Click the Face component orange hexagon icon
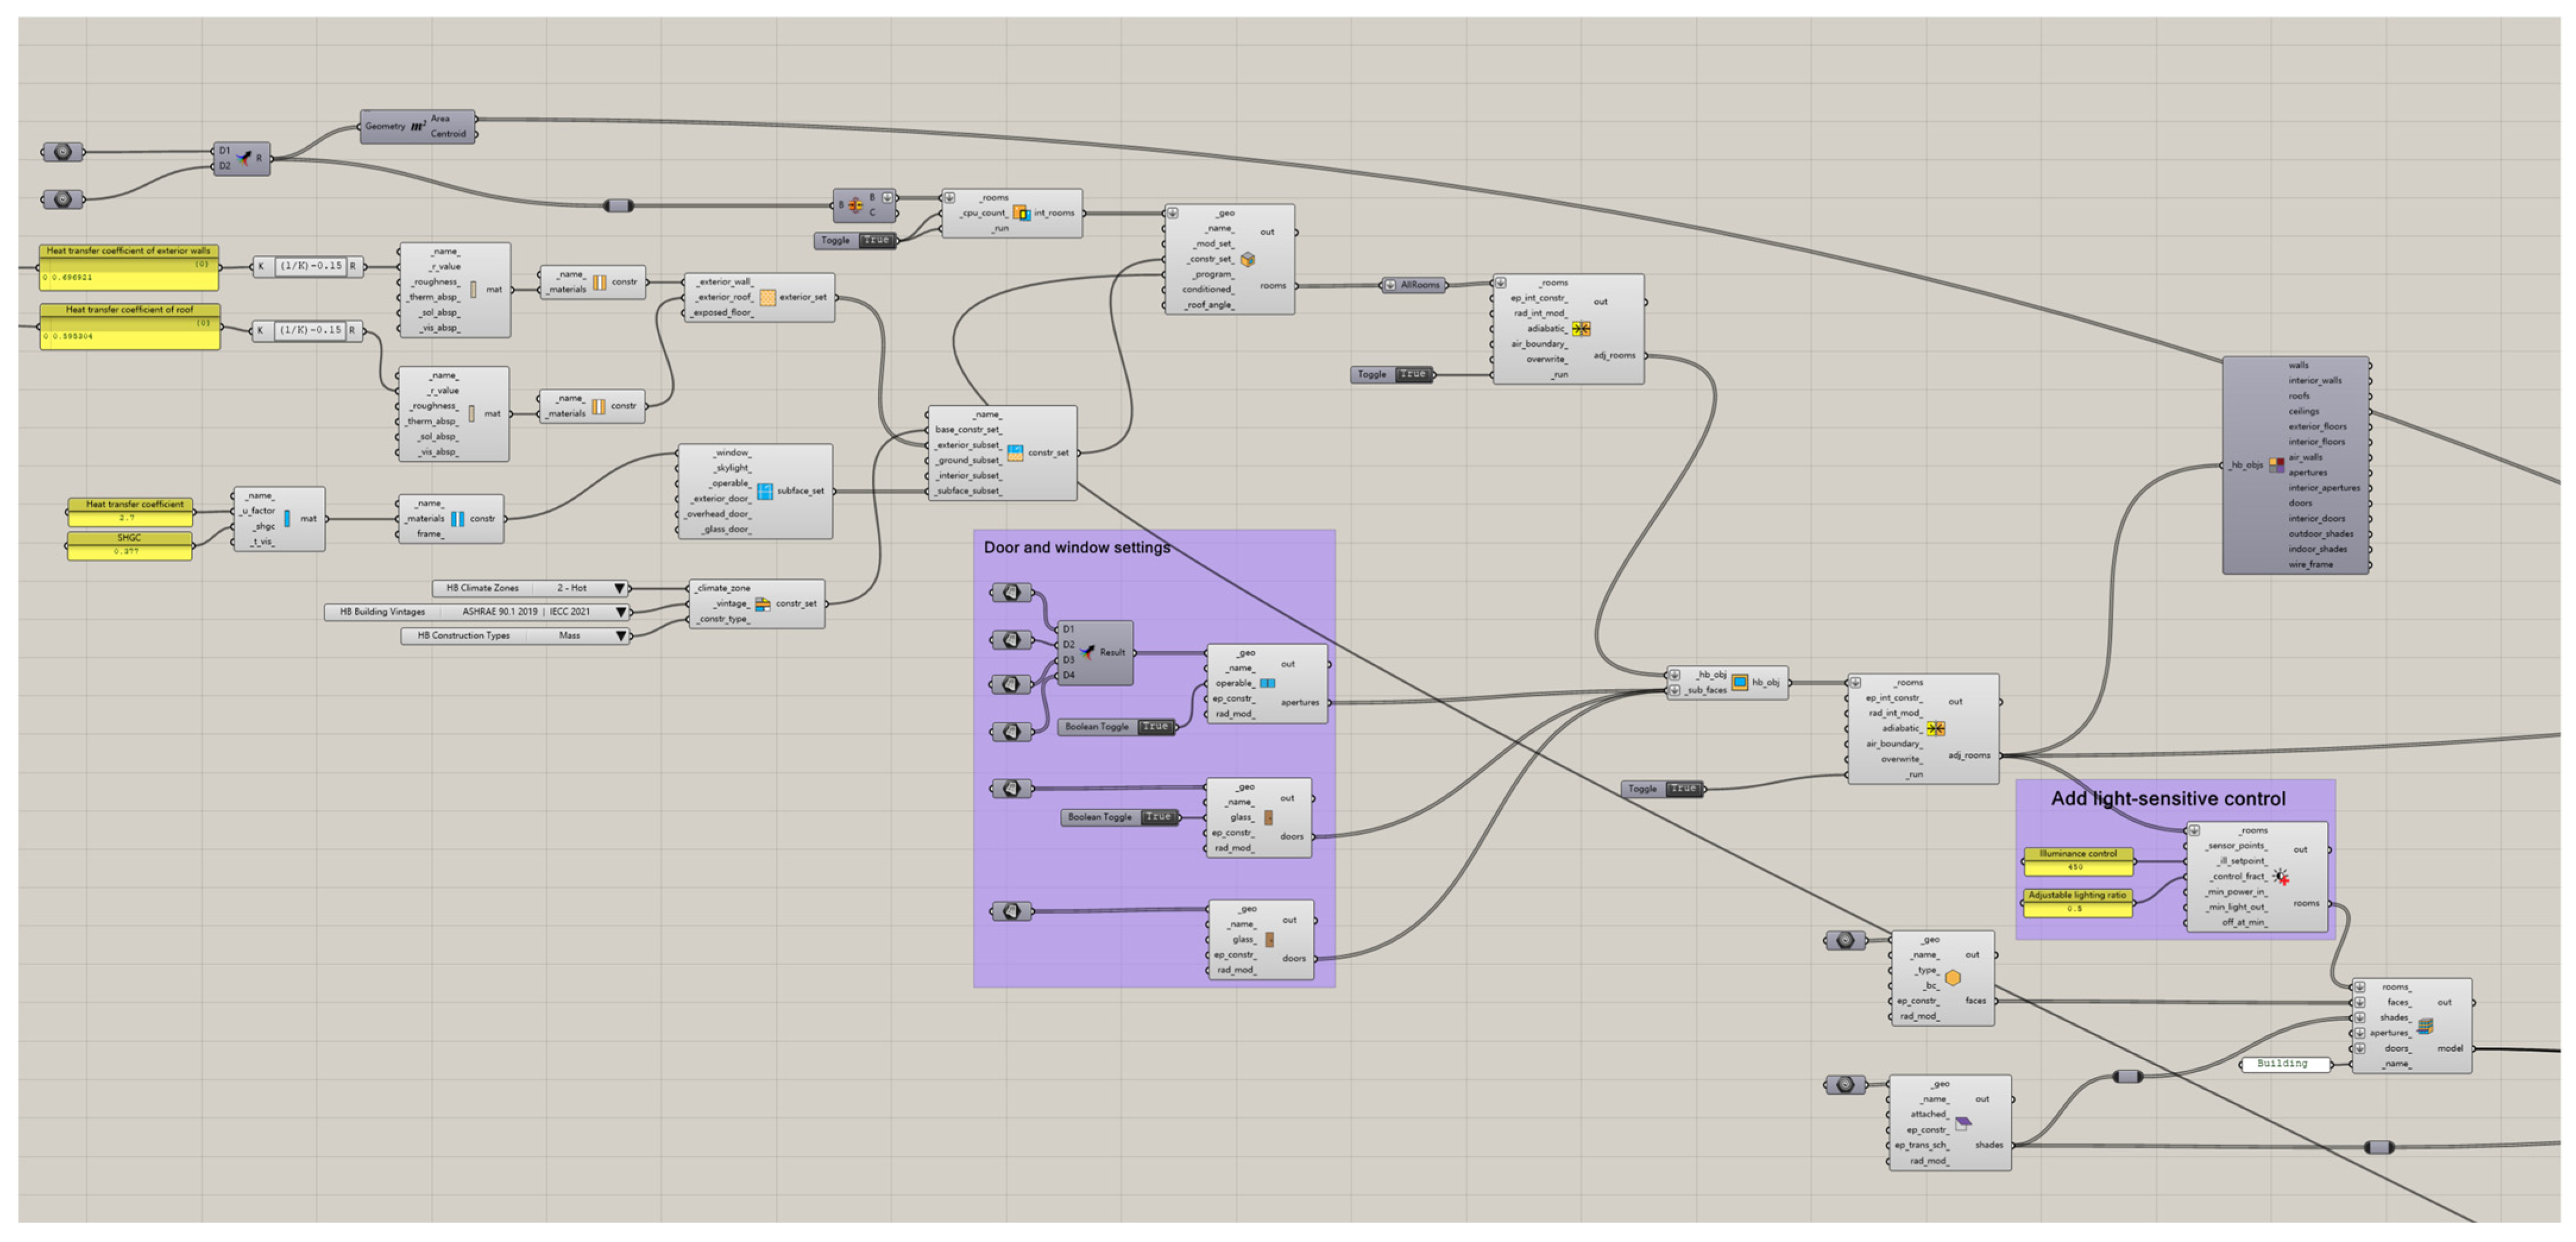2576x1242 pixels. tap(1952, 978)
